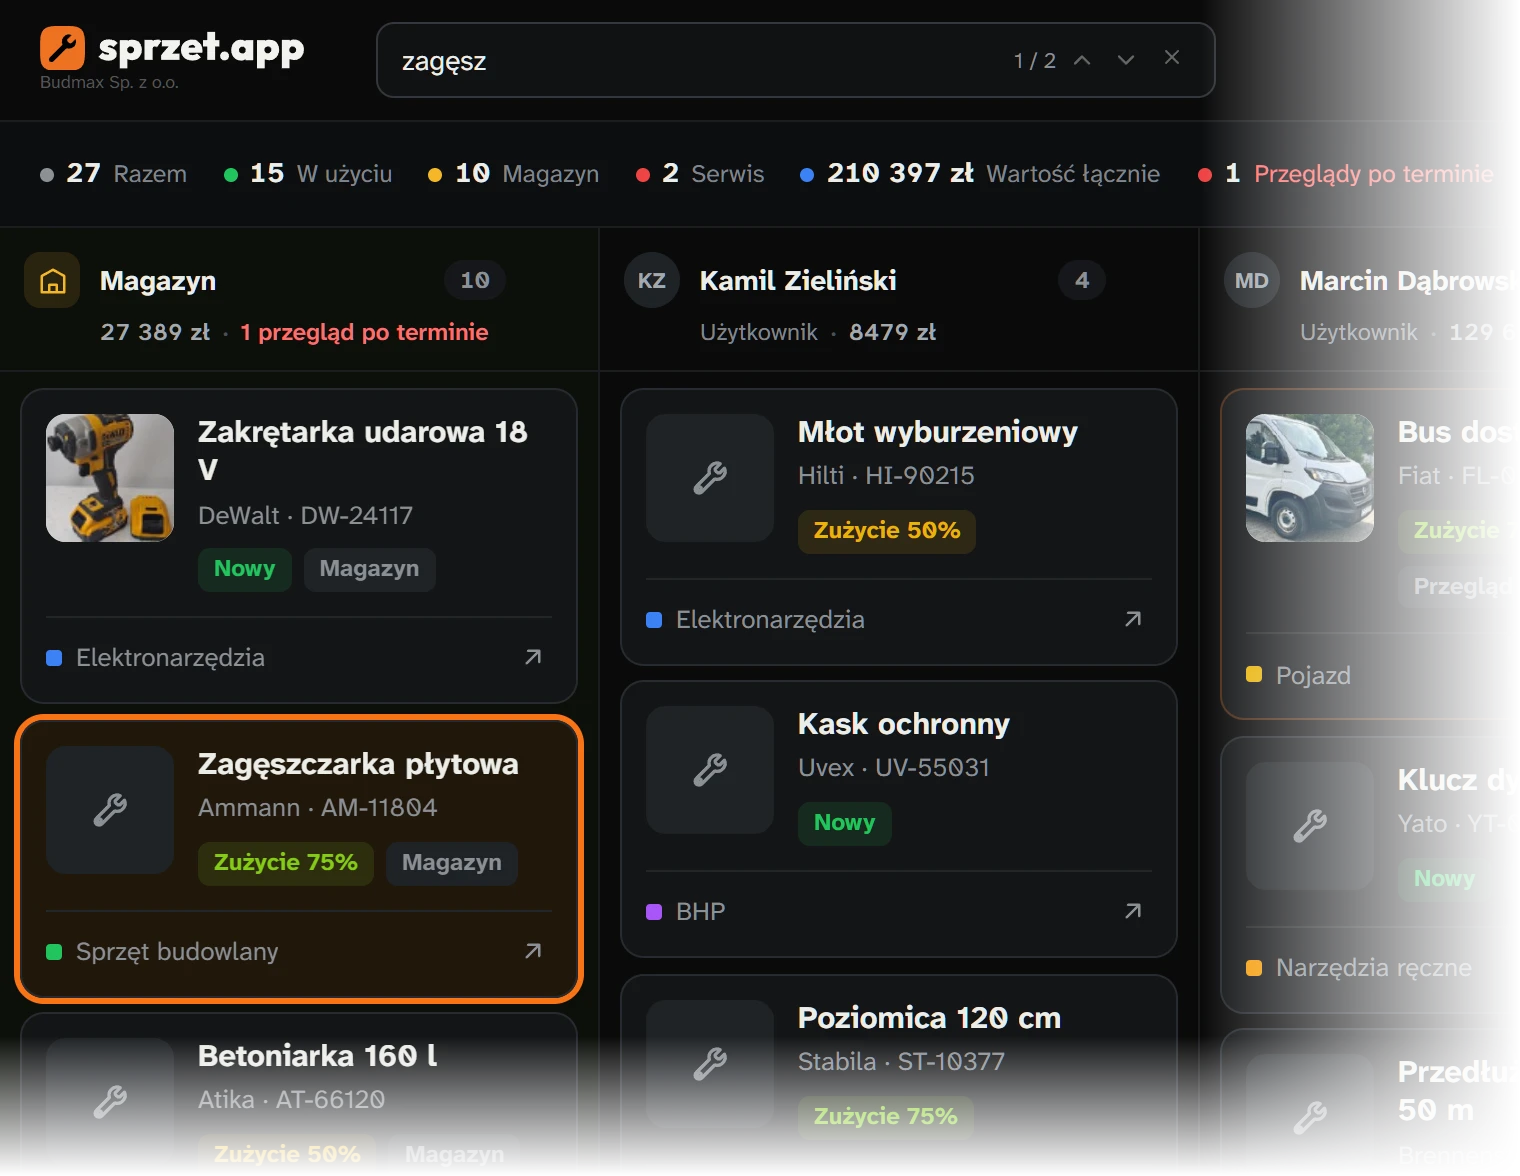1520x1176 pixels.
Task: Go to previous search match arrow
Action: [1082, 60]
